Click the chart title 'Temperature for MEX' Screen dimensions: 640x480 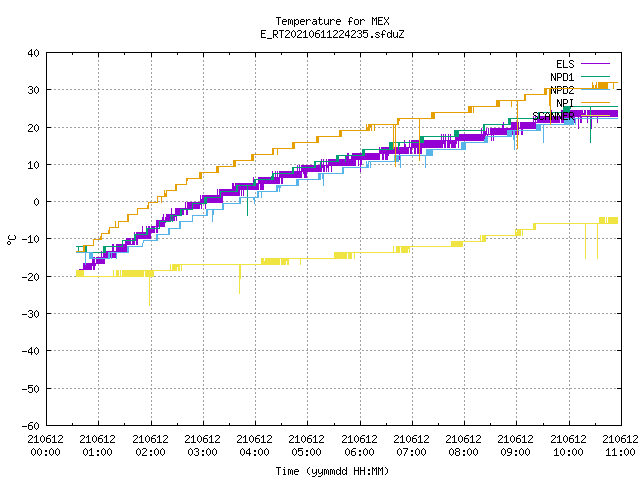pos(332,21)
